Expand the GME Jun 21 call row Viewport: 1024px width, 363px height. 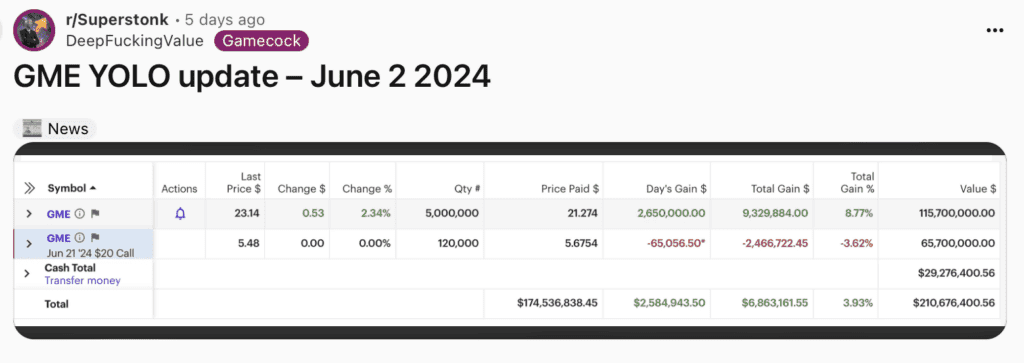29,244
